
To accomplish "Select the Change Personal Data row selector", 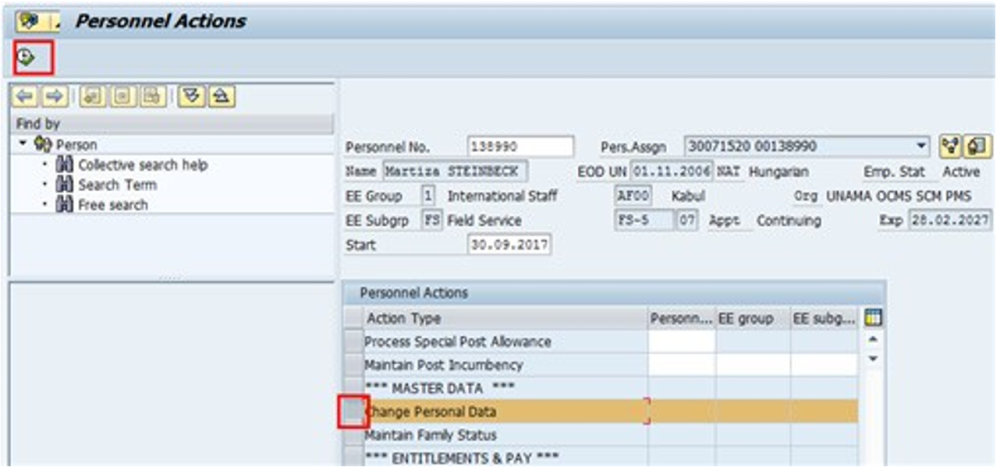I will (352, 411).
